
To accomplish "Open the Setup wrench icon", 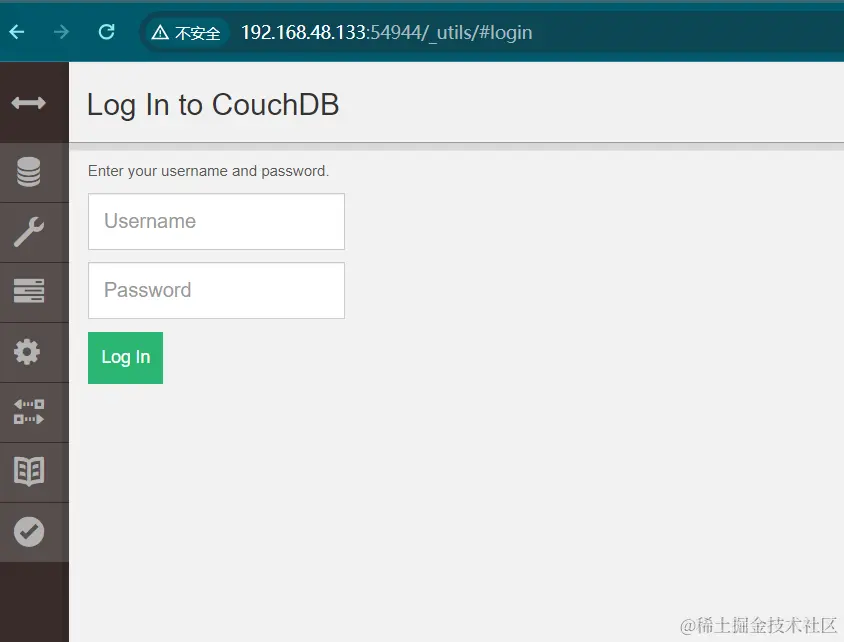I will tap(29, 232).
